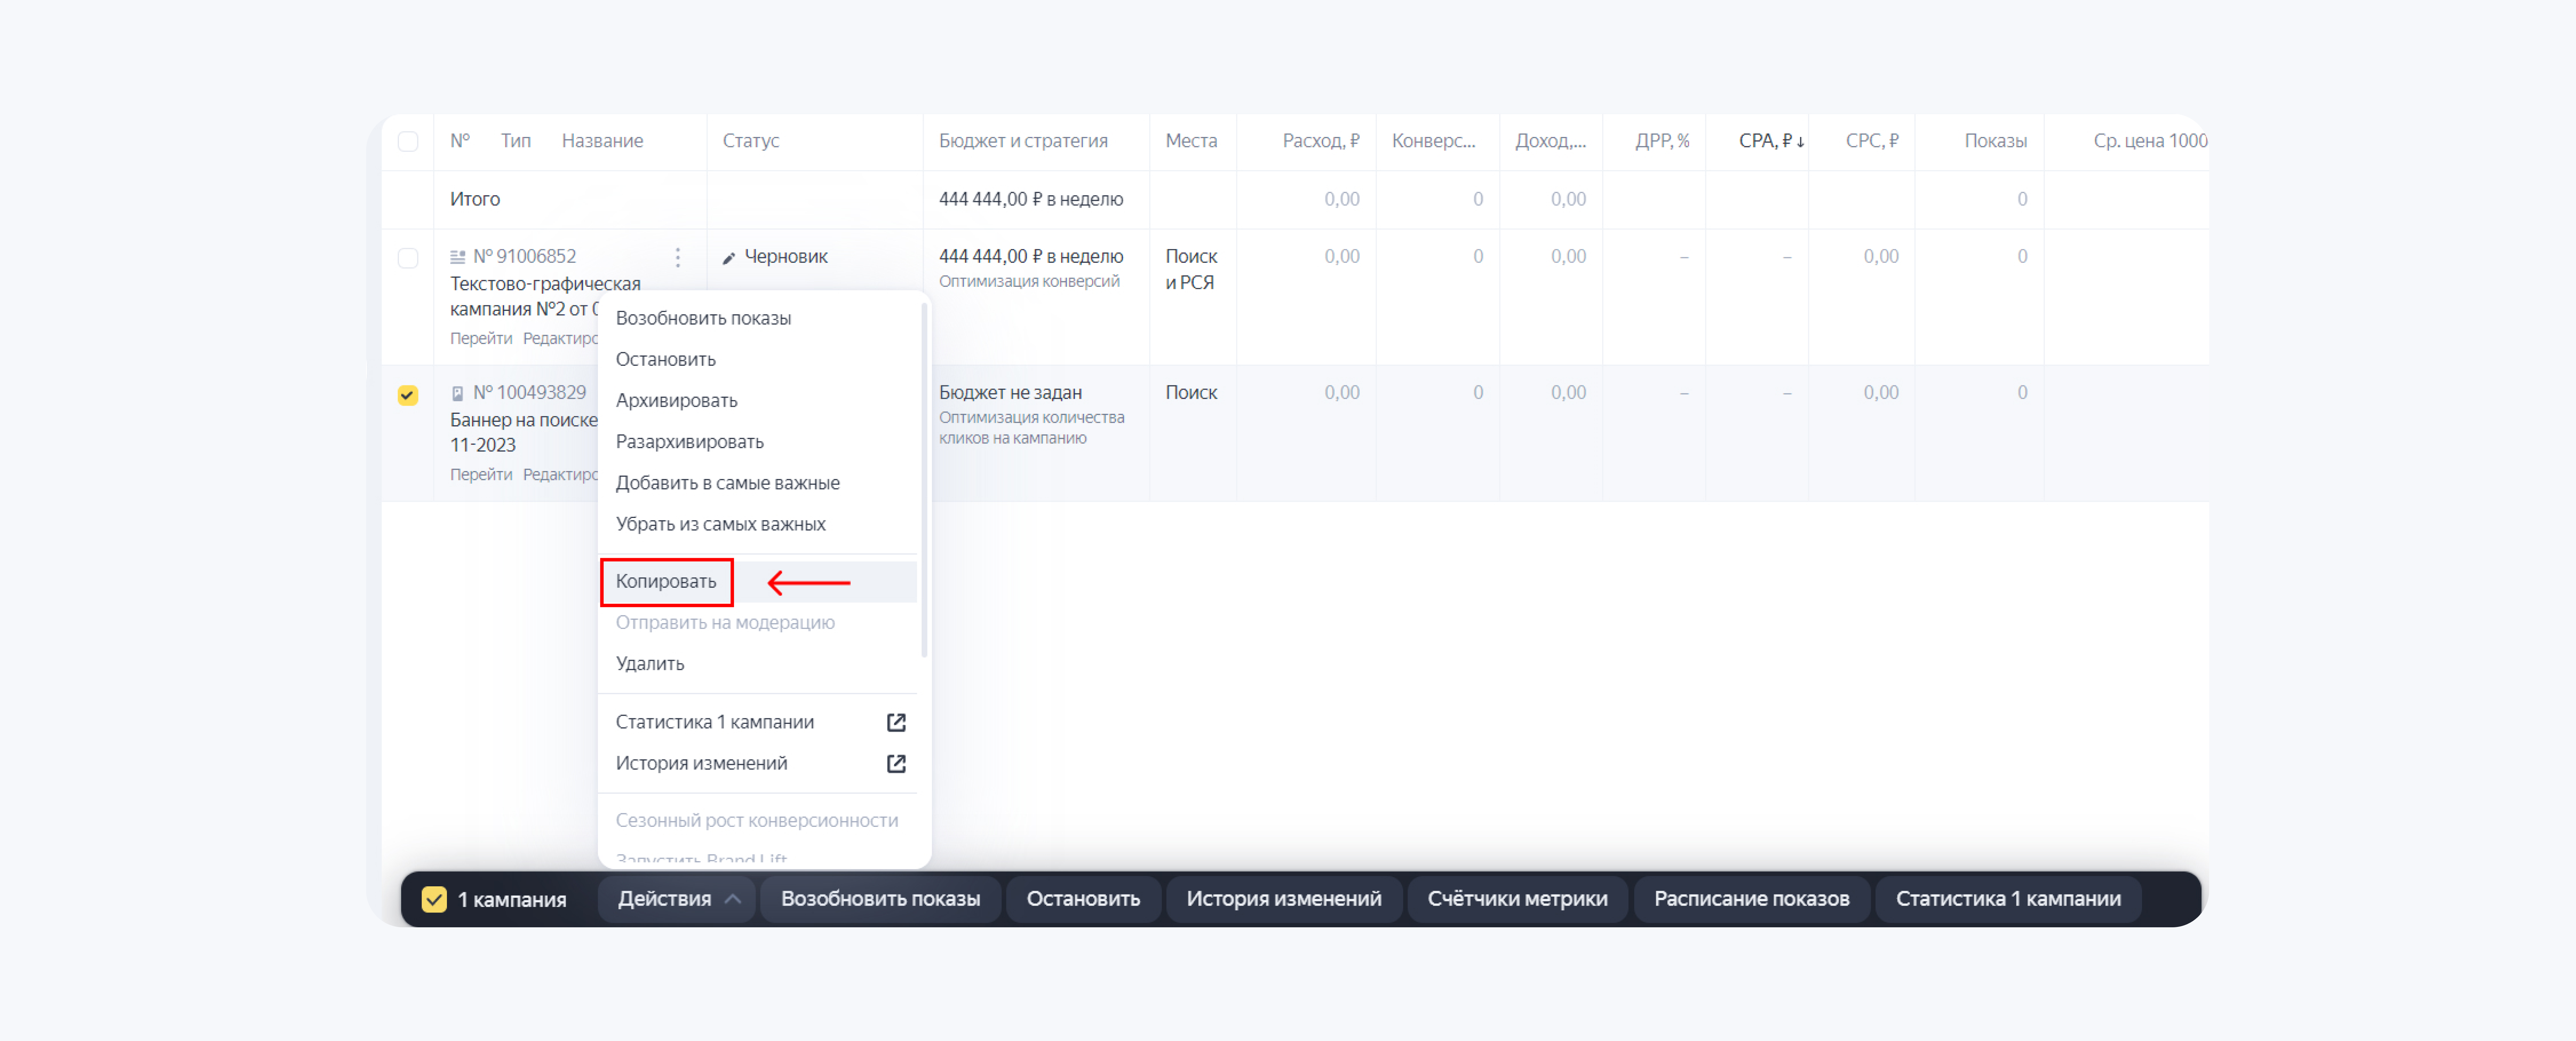Screen dimensions: 2576x1041
Task: Click Черновик status text
Action: click(x=786, y=257)
